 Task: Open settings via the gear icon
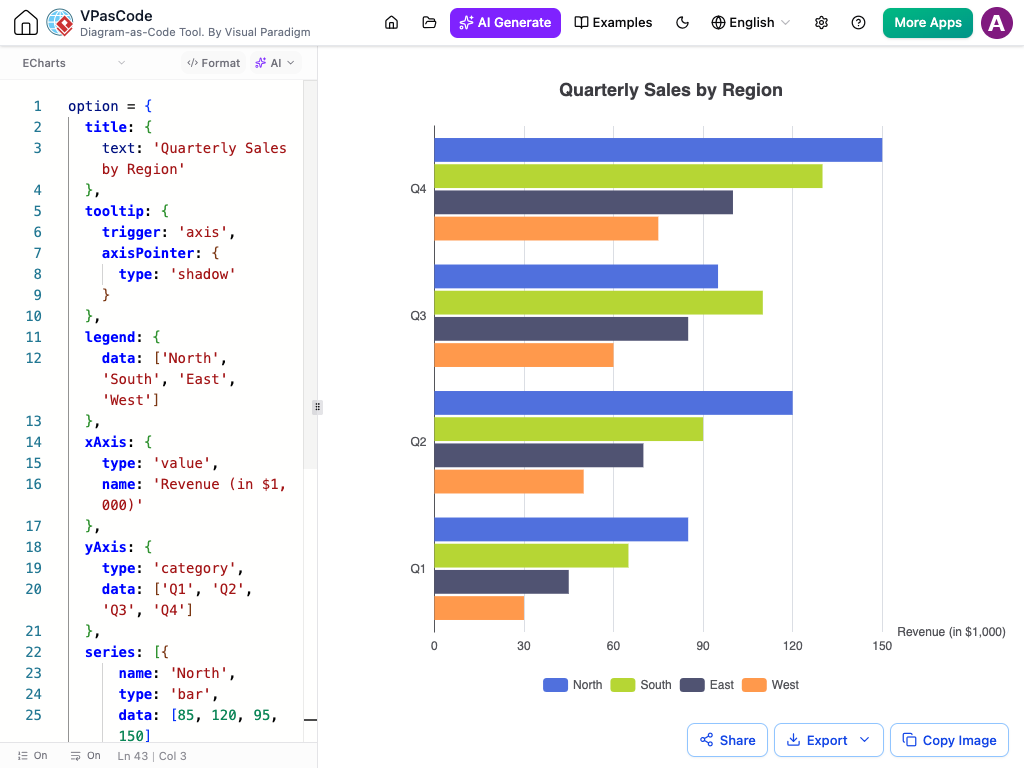click(x=822, y=23)
